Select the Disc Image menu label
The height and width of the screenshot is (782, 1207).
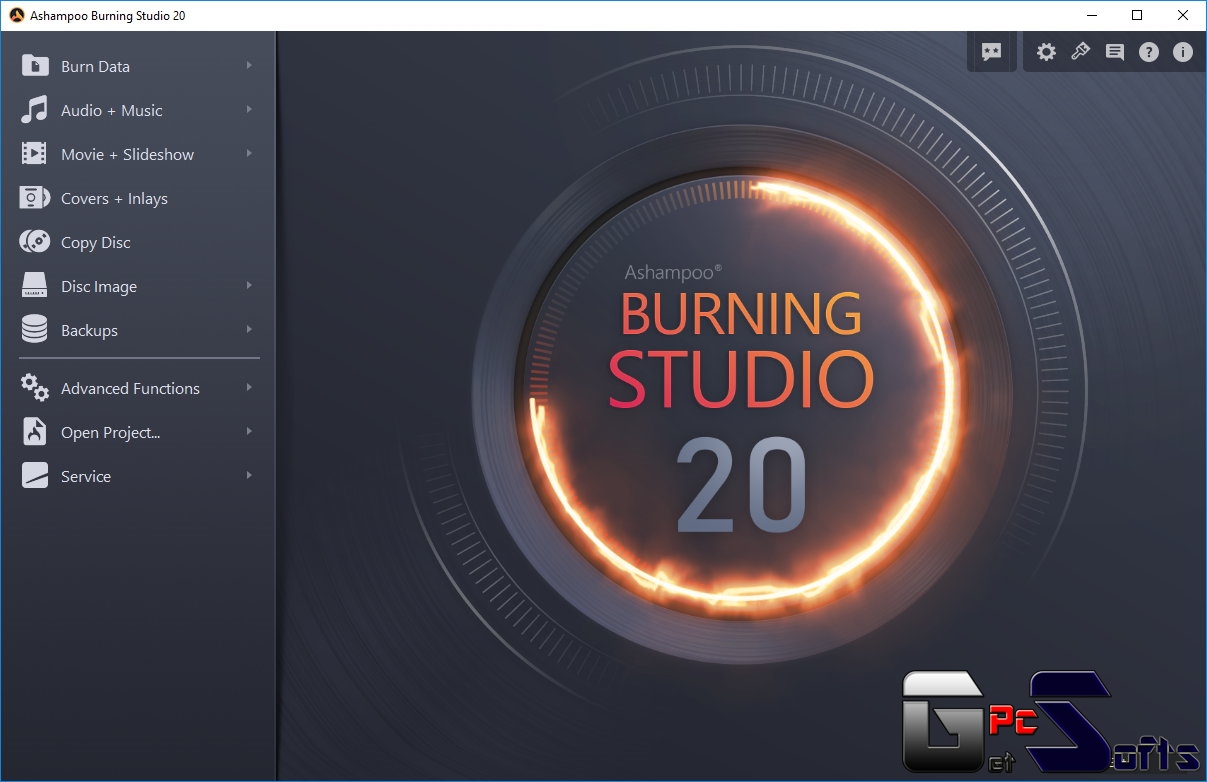[x=99, y=287]
